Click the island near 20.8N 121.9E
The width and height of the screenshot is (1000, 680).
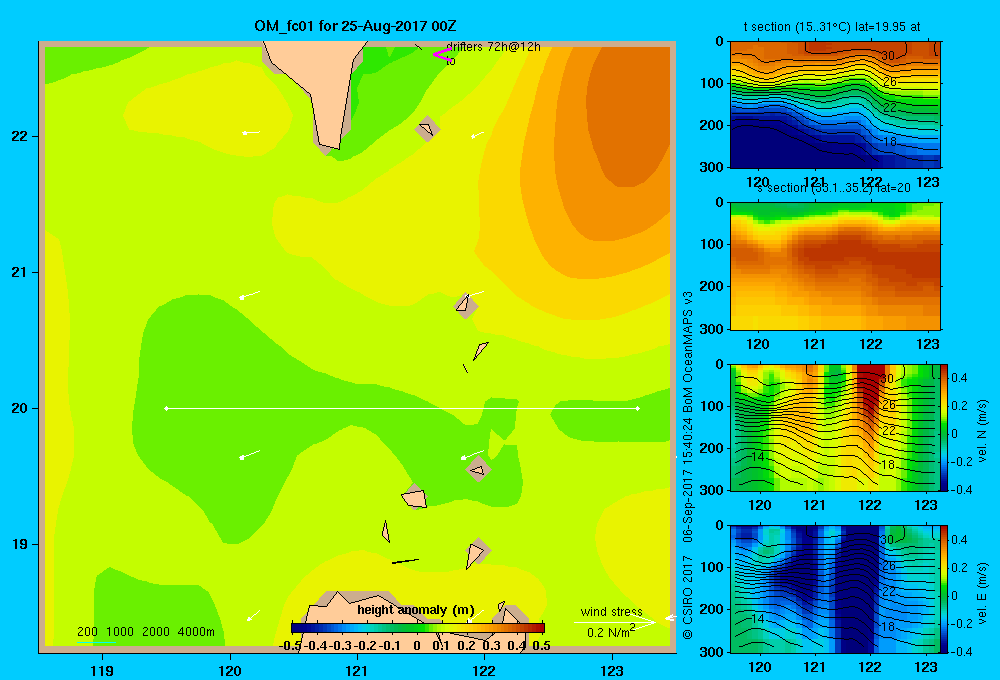[x=466, y=306]
